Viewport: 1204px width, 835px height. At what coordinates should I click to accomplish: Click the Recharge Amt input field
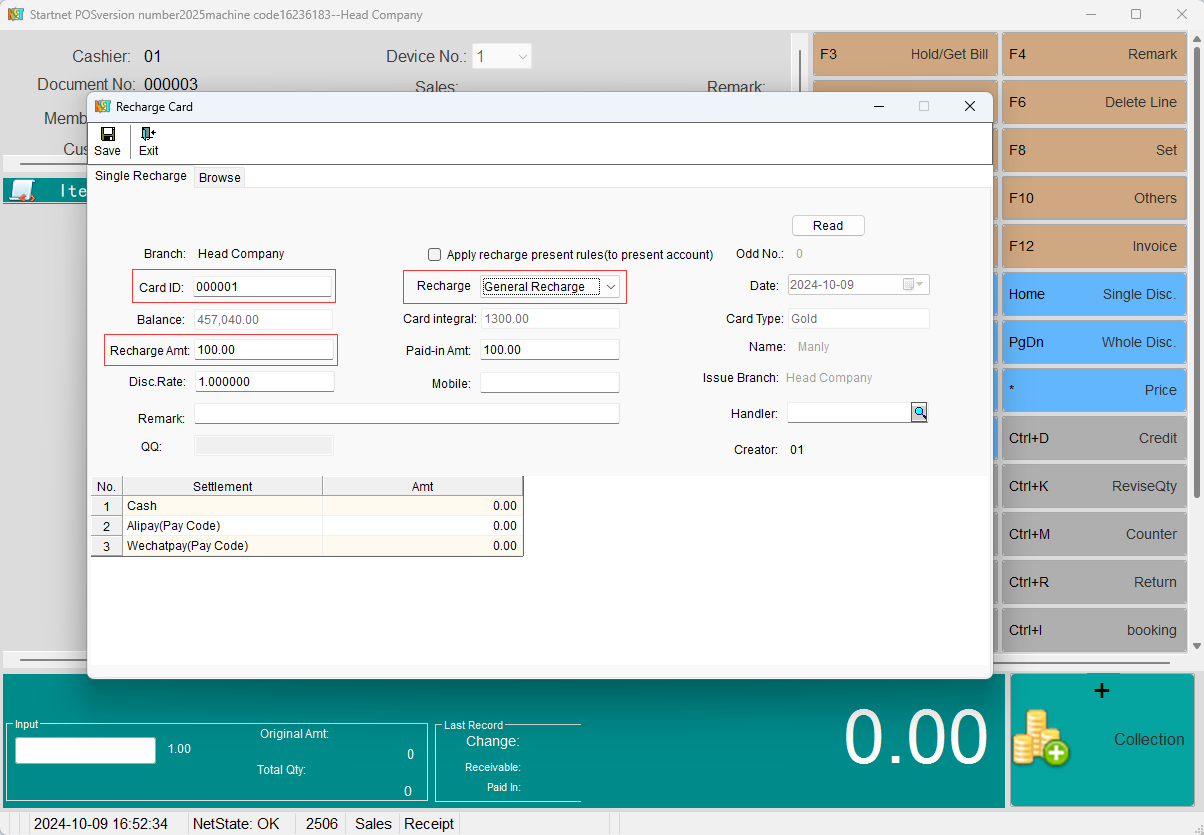pos(264,350)
